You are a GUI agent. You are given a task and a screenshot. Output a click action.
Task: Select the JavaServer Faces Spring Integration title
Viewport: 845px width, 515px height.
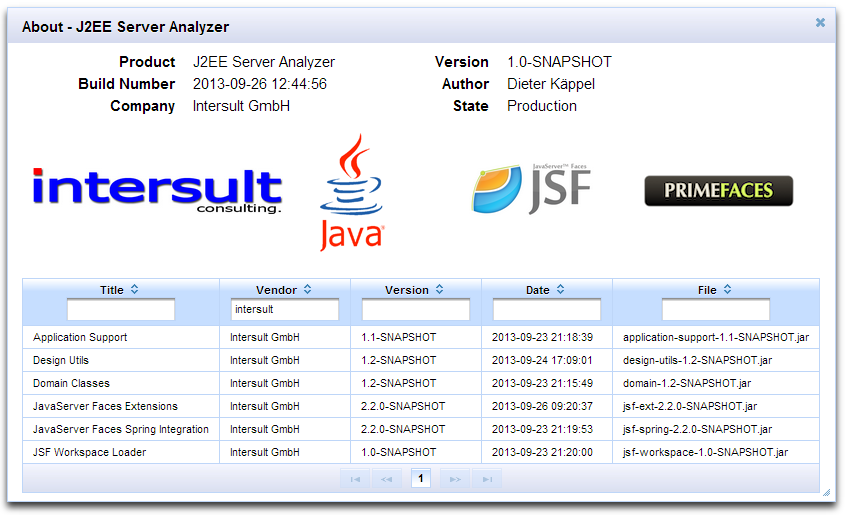tap(121, 429)
